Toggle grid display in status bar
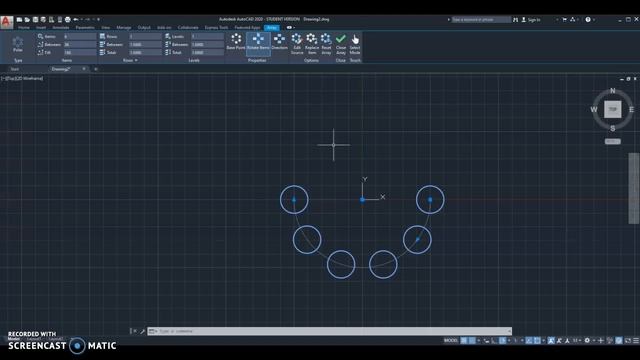Screen dimensions: 640x360 464,340
